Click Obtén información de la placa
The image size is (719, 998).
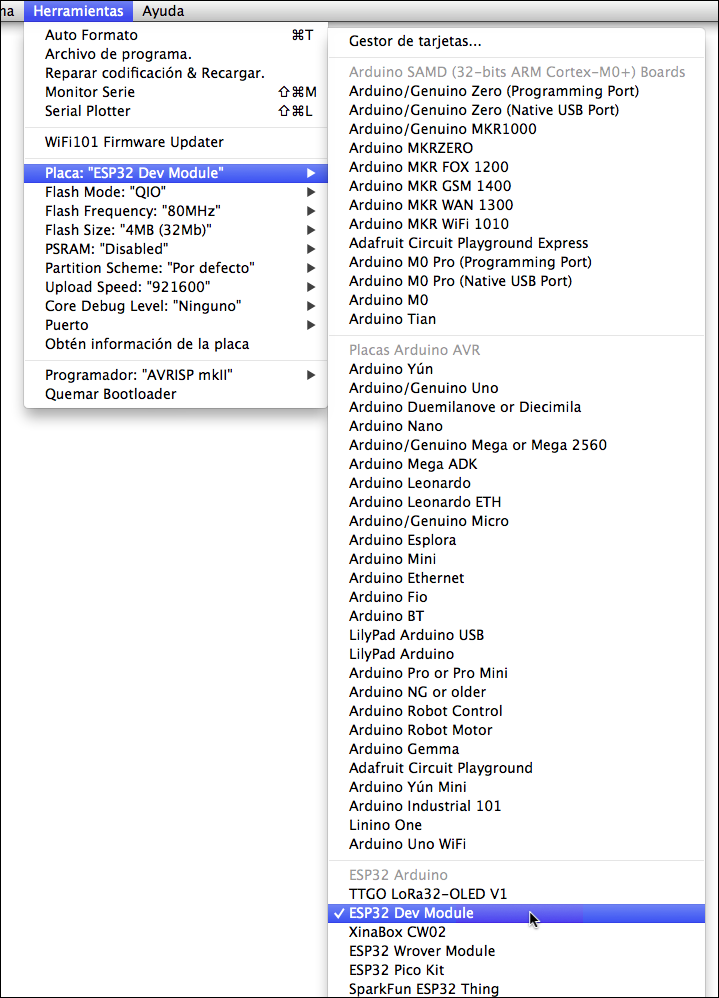[176, 344]
